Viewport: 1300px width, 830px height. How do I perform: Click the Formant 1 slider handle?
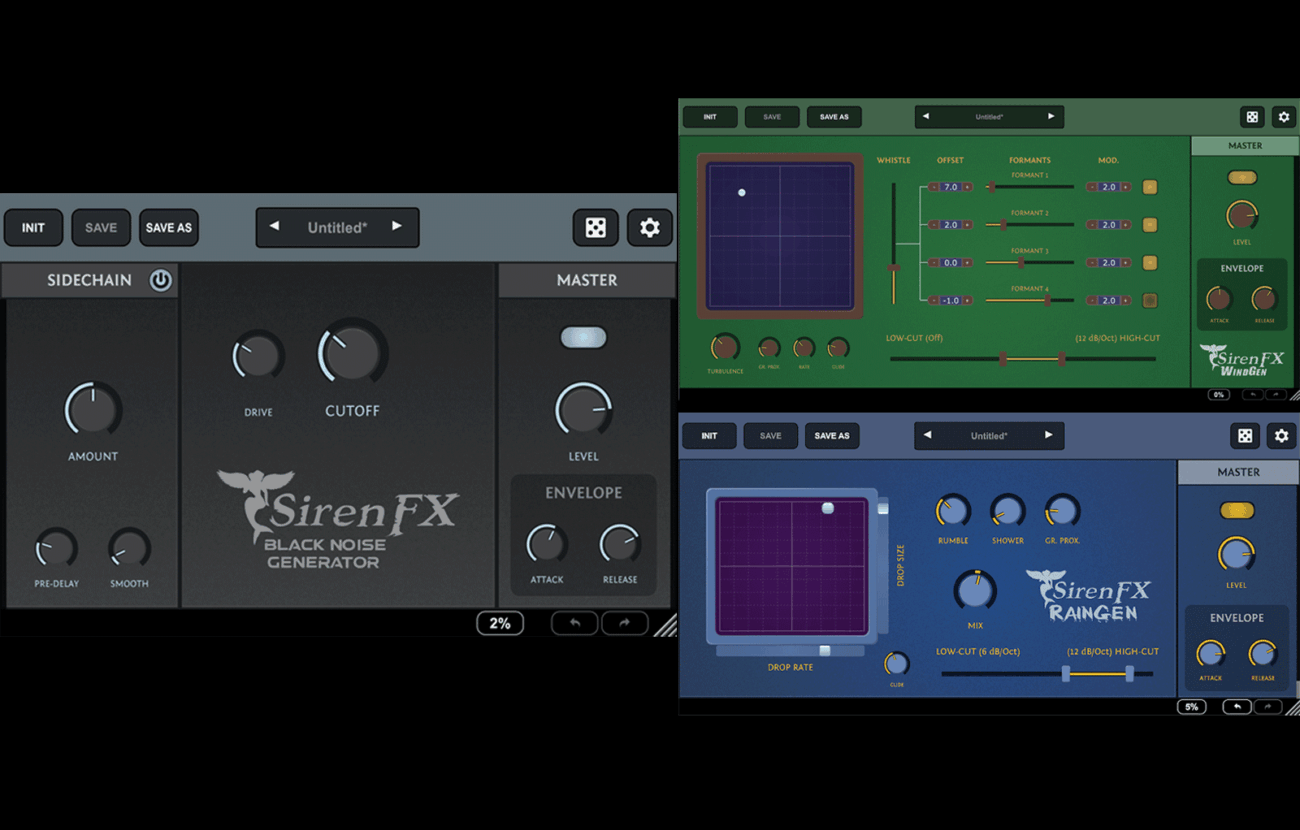[x=992, y=187]
